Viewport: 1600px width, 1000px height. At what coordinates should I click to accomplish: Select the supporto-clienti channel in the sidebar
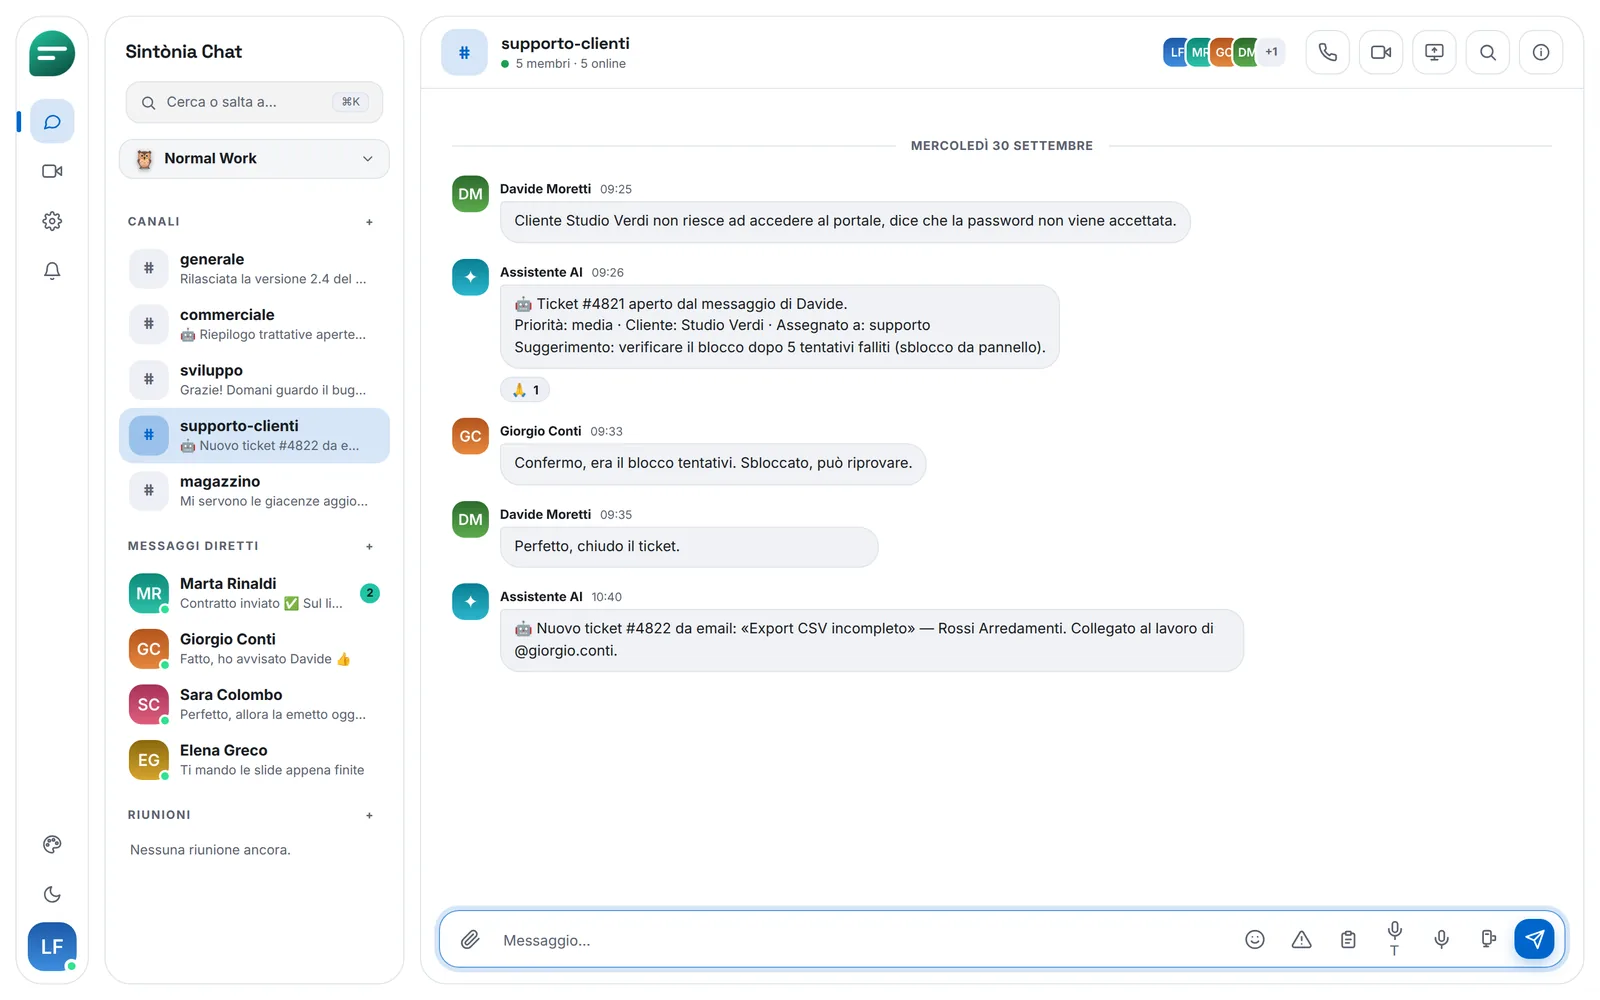[x=254, y=435]
